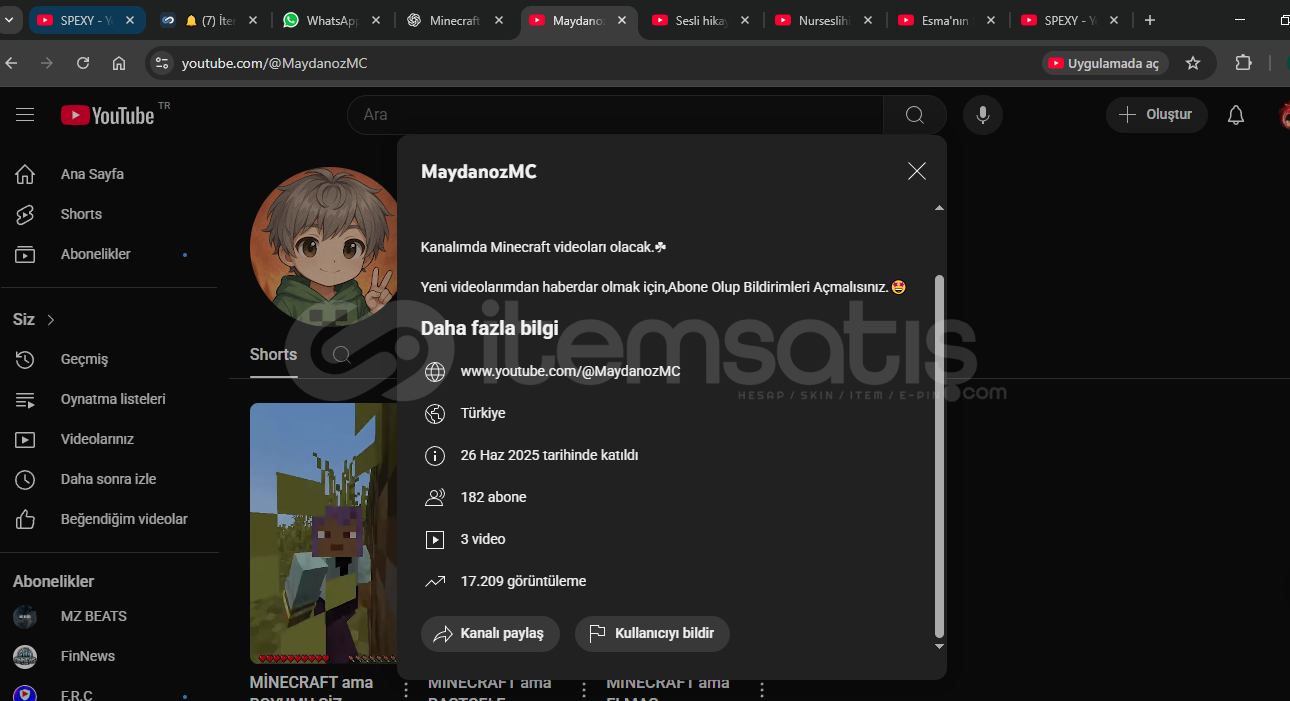Image resolution: width=1290 pixels, height=701 pixels.
Task: Click the "Türkiye" country text
Action: pos(483,413)
